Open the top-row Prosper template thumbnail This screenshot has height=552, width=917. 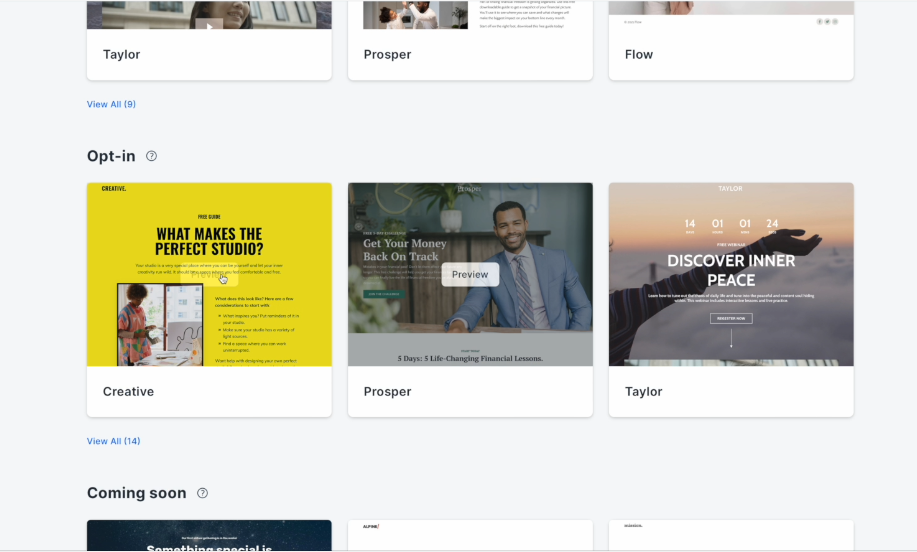(470, 14)
